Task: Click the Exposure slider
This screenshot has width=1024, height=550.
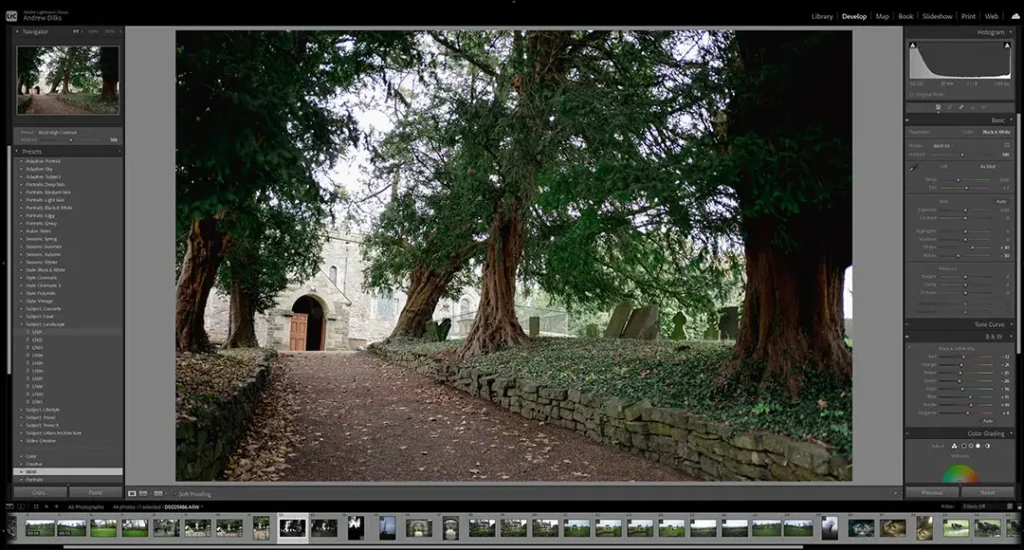Action: [x=965, y=210]
